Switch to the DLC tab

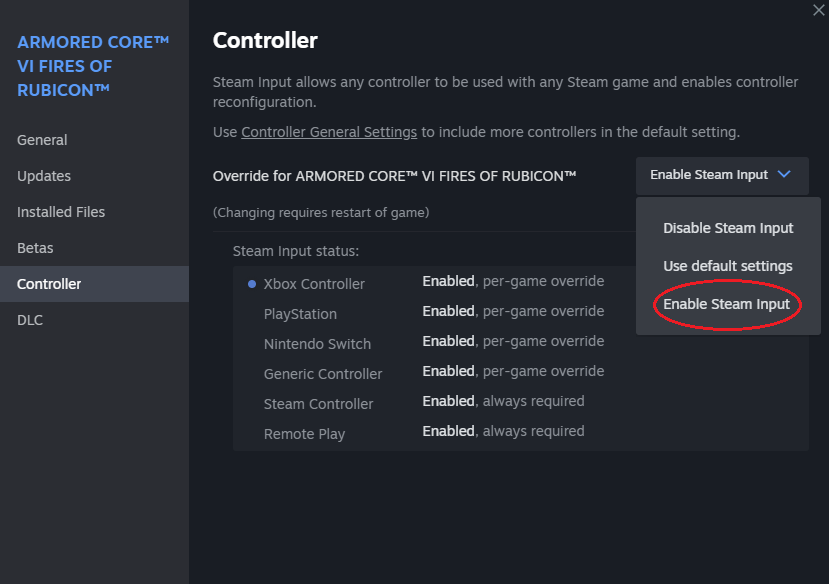point(30,320)
